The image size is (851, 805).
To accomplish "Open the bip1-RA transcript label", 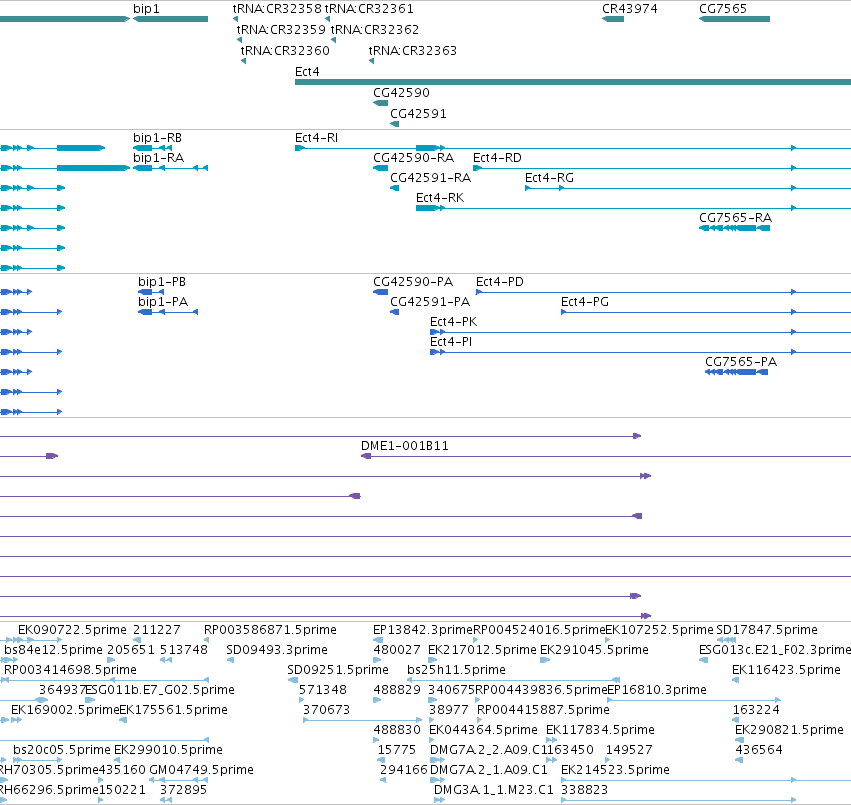I will pos(158,158).
